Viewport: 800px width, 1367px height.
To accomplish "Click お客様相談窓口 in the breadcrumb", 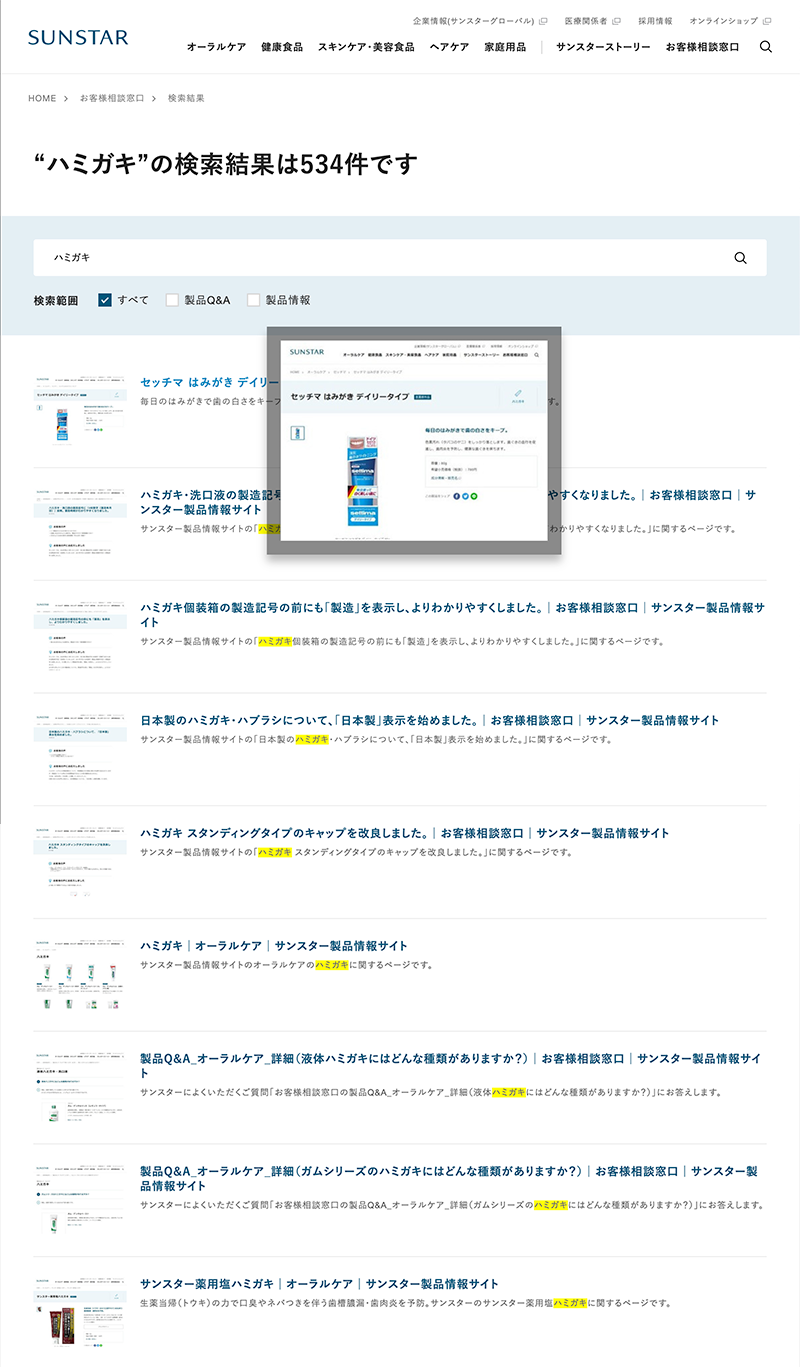I will [112, 98].
